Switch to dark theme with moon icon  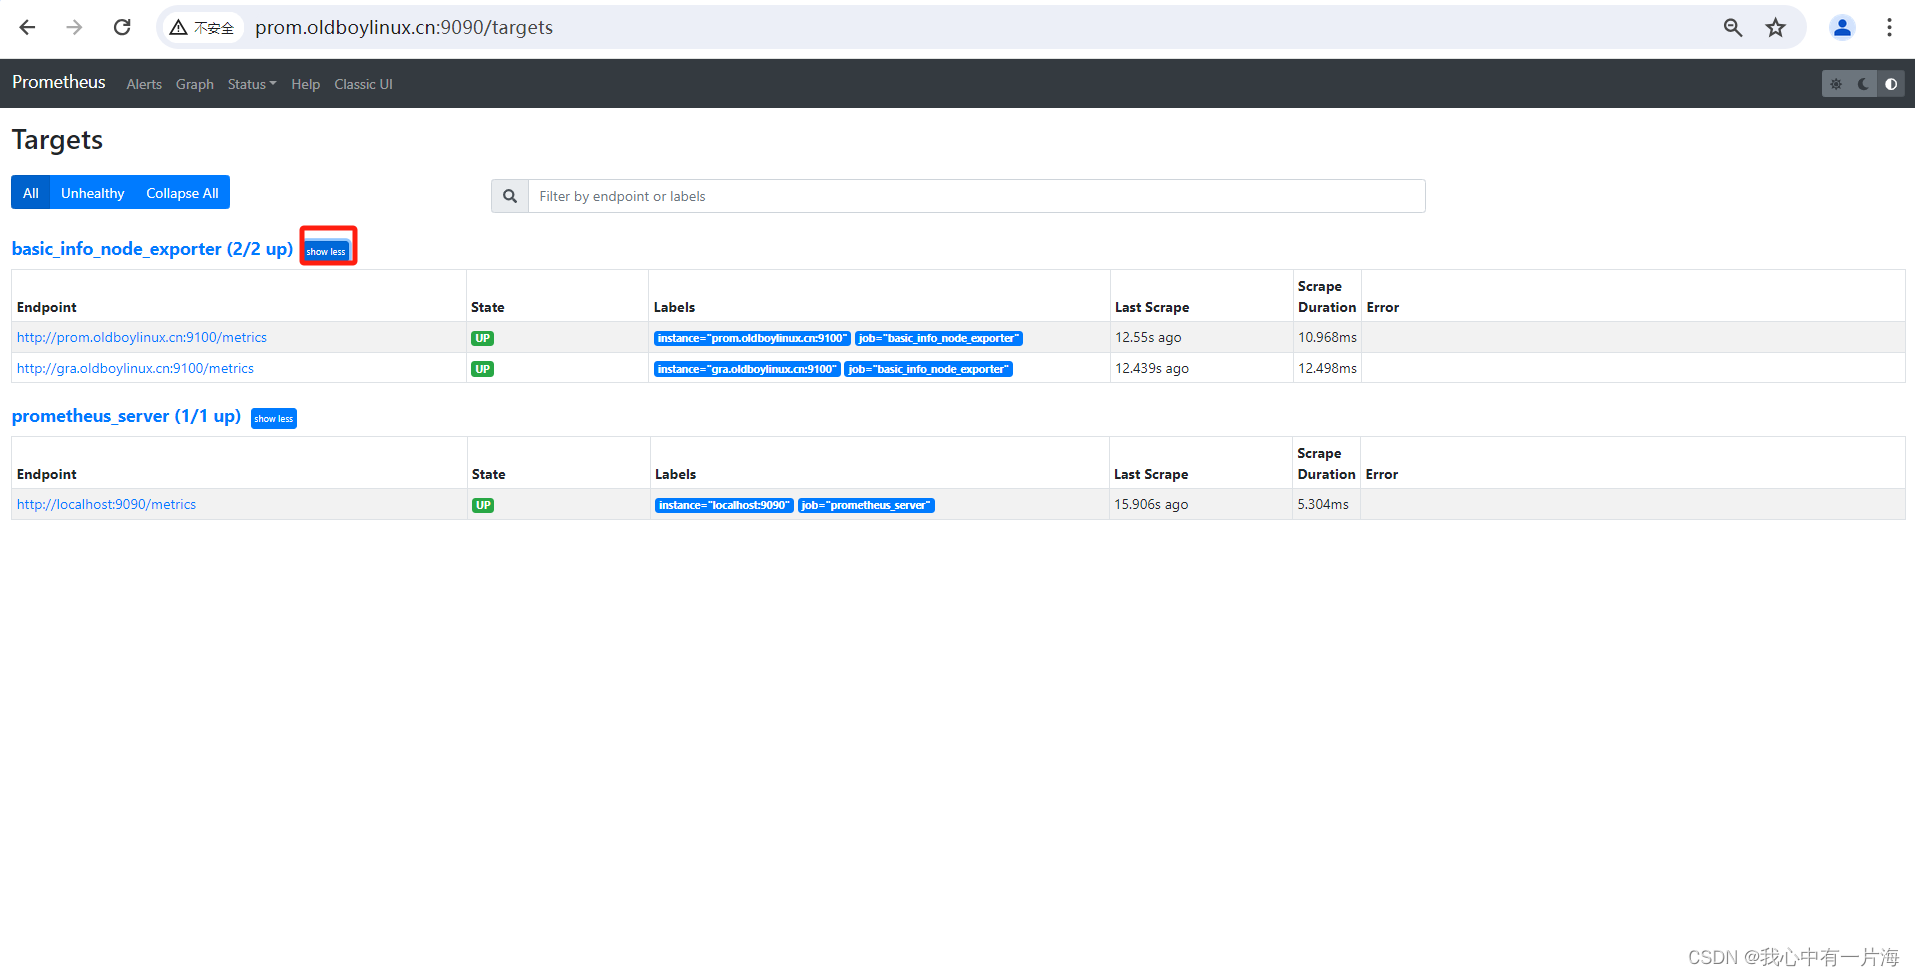pos(1863,84)
